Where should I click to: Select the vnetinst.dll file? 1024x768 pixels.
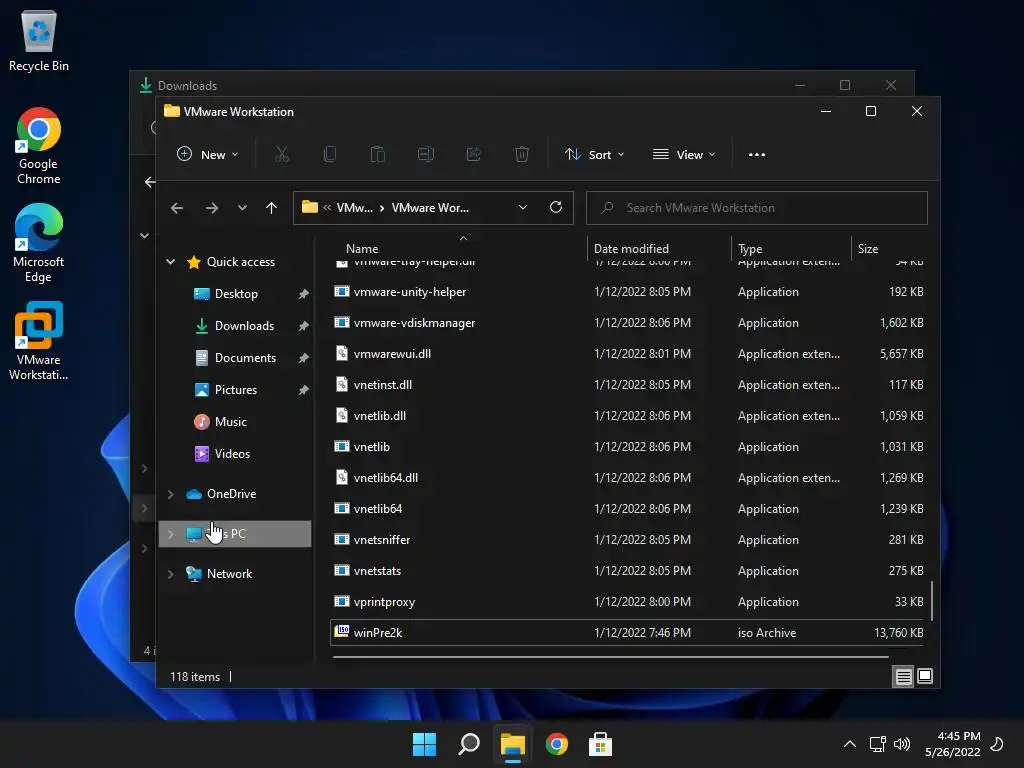tap(628, 385)
